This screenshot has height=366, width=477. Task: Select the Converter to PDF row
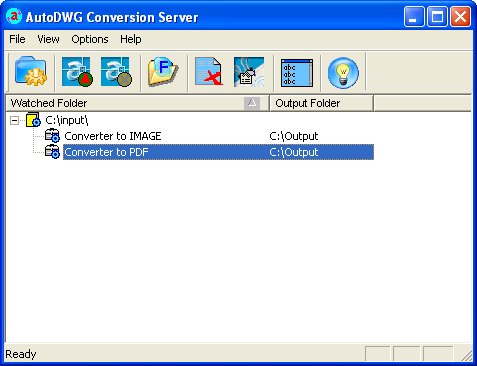pyautogui.click(x=218, y=152)
